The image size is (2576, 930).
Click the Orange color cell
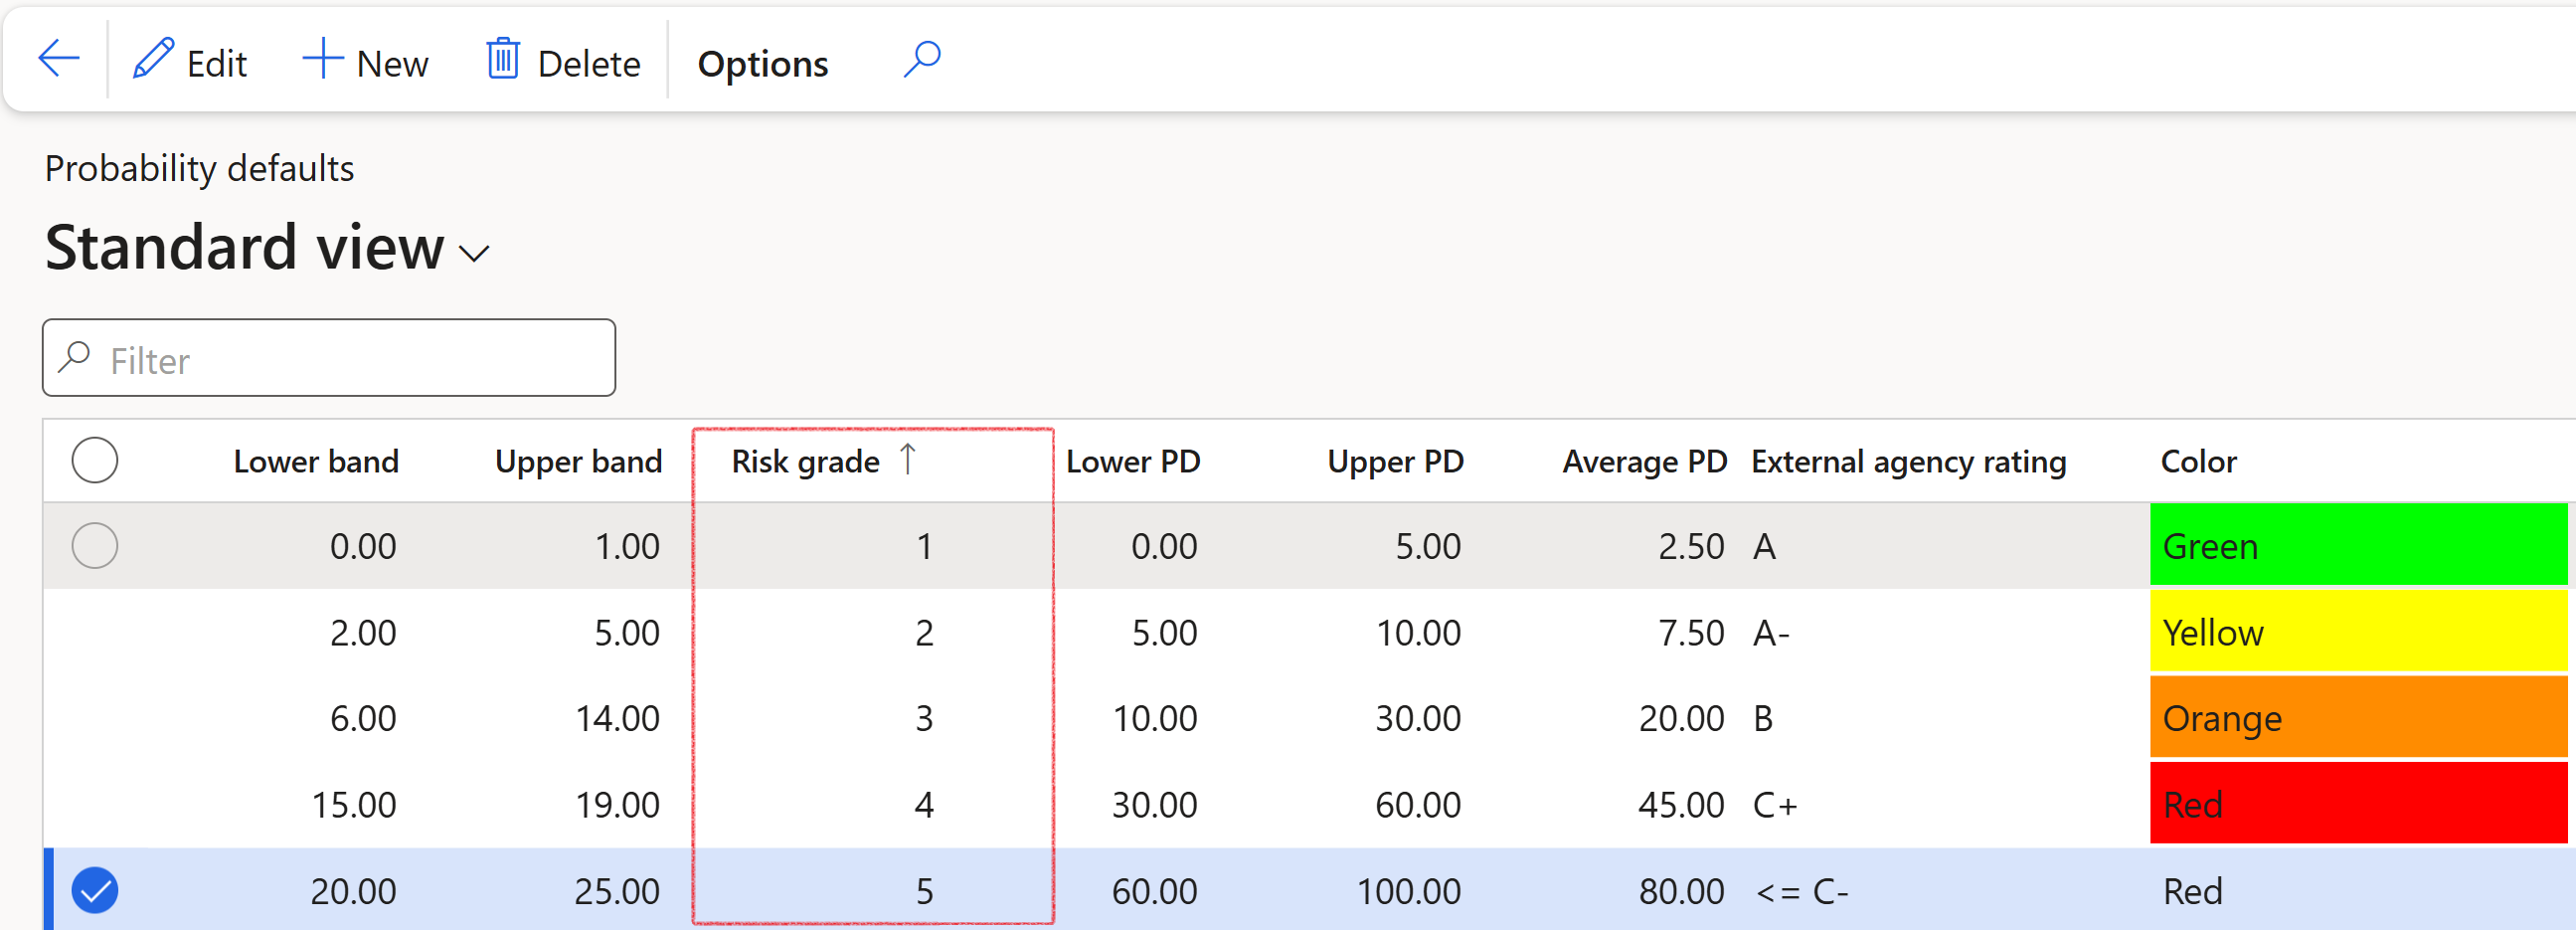click(x=2357, y=718)
